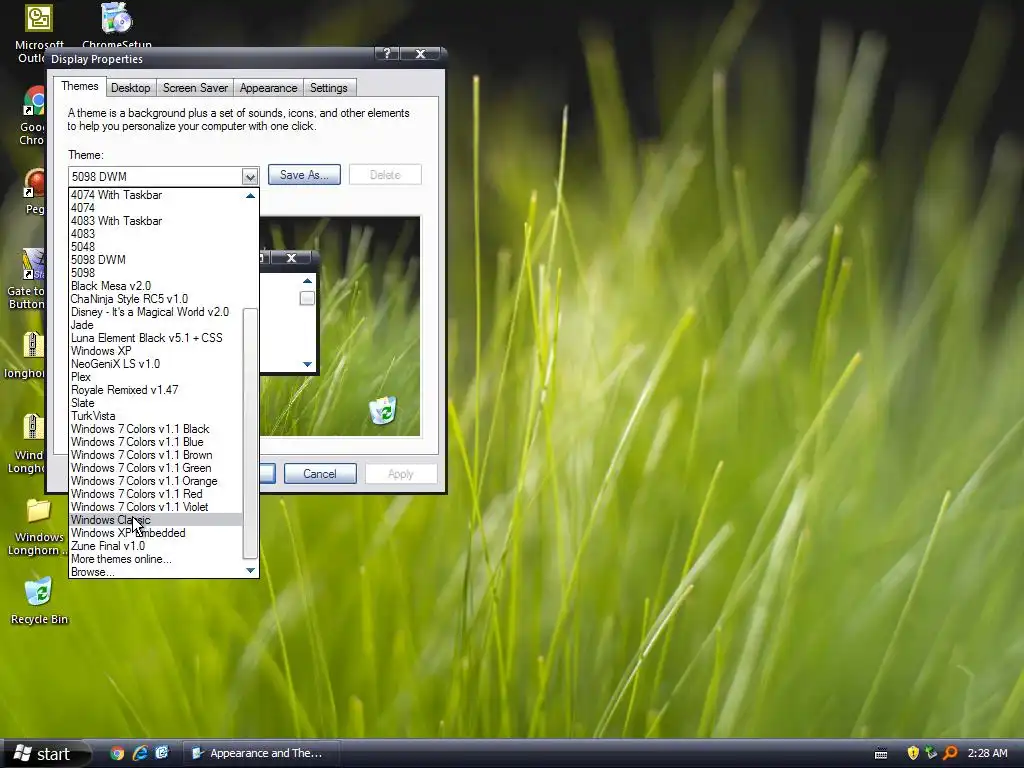Switch to the Settings tab
The height and width of the screenshot is (768, 1024).
pyautogui.click(x=328, y=88)
